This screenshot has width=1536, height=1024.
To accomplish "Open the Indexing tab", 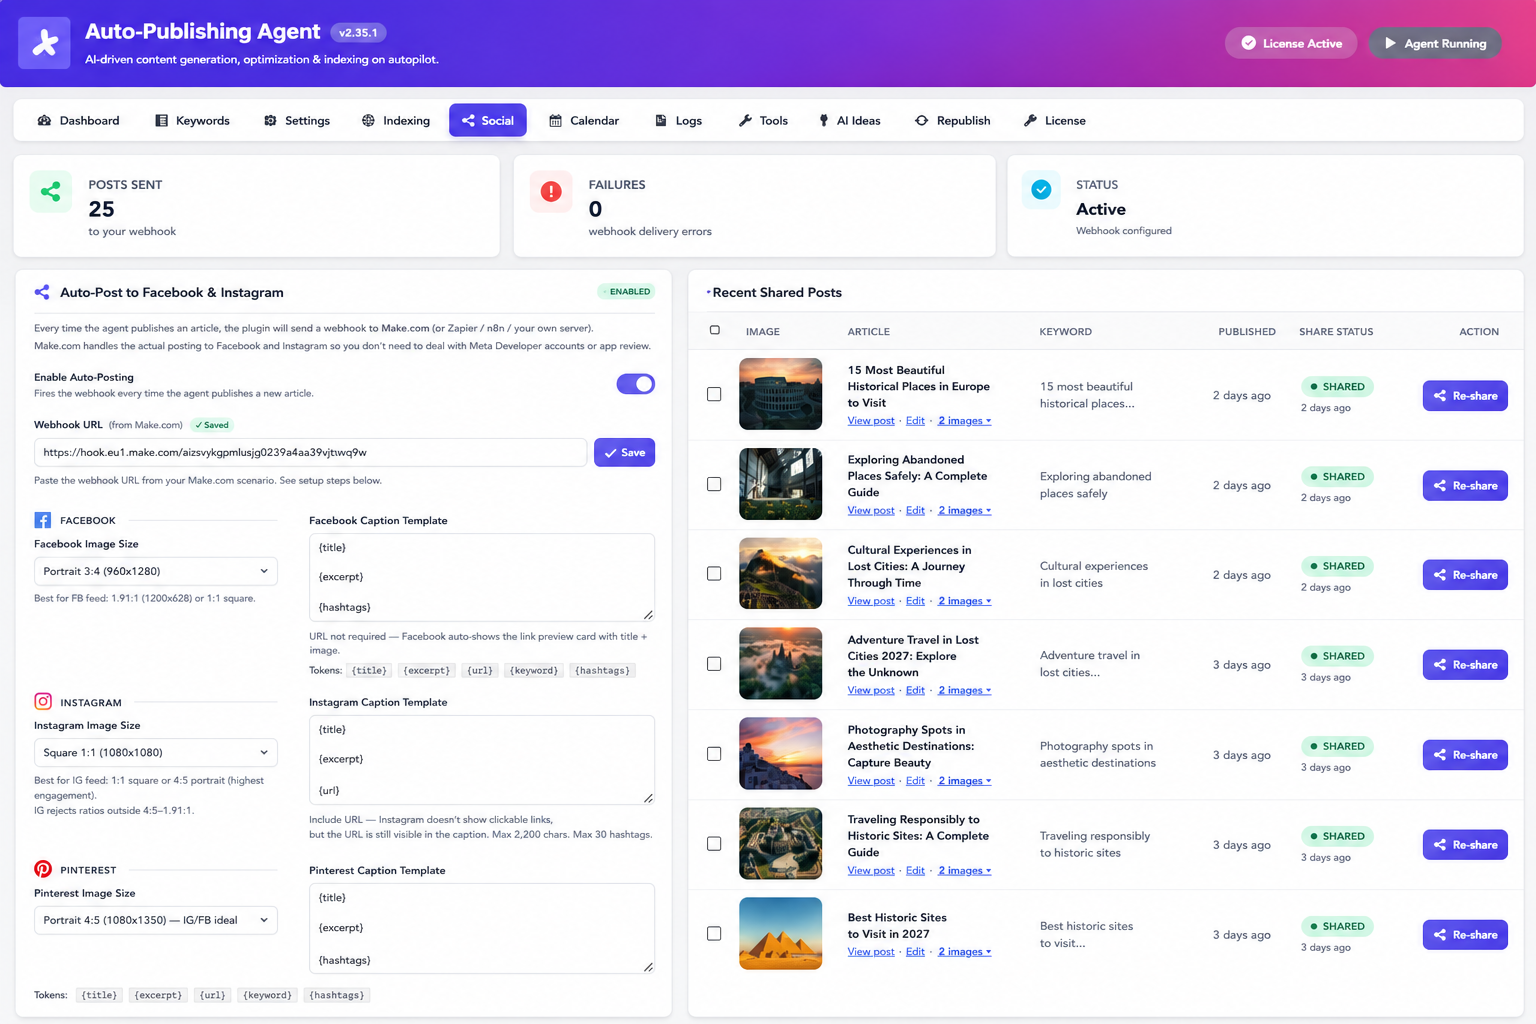I will [396, 120].
